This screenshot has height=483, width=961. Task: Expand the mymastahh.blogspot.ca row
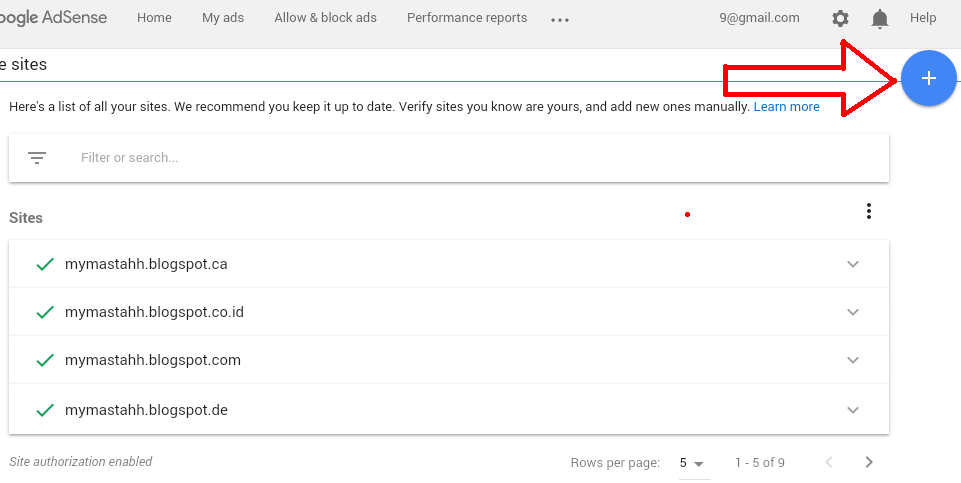[853, 264]
